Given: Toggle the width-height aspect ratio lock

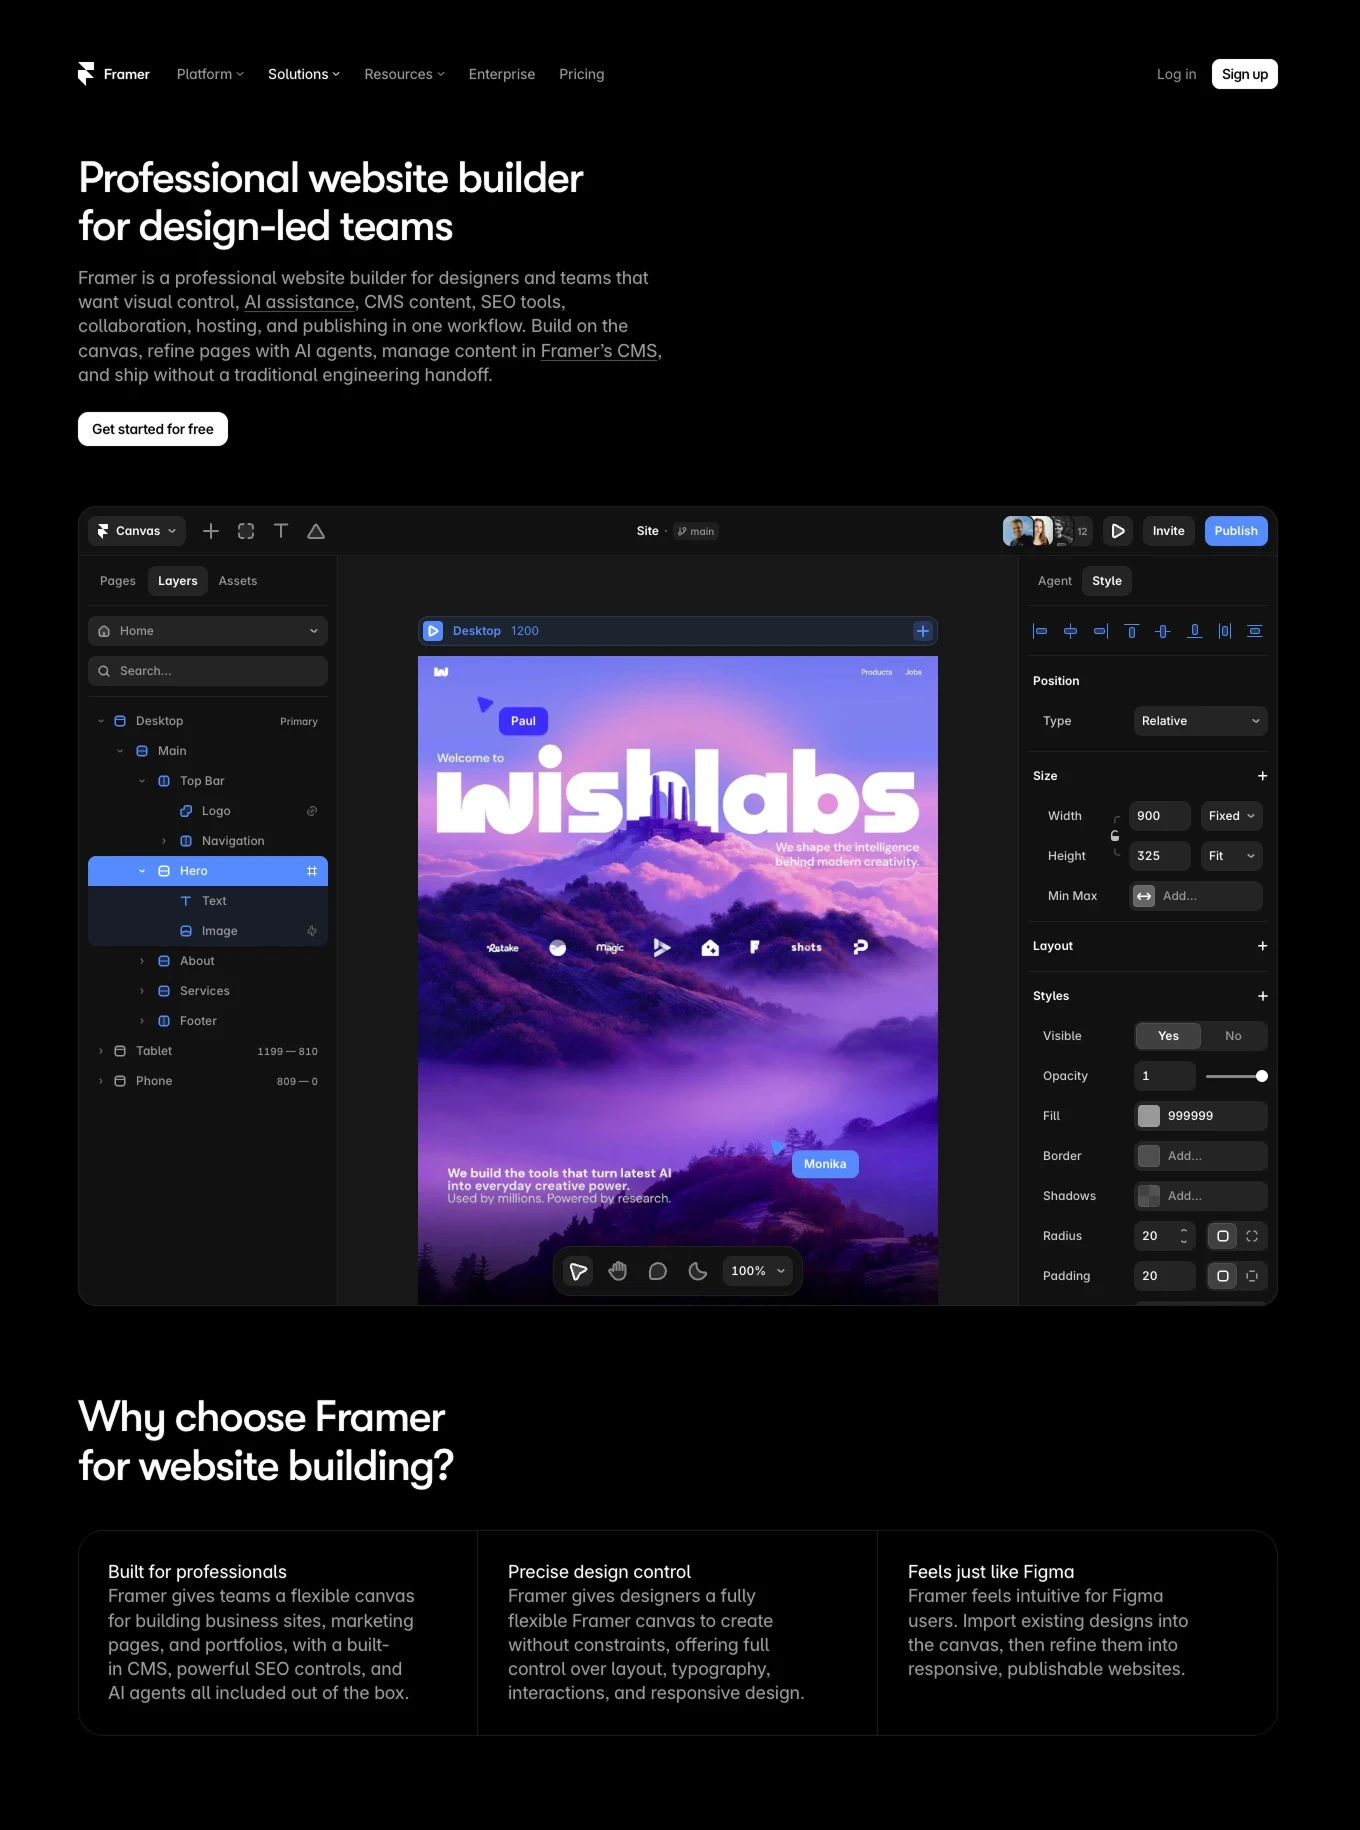Looking at the screenshot, I should (x=1115, y=836).
